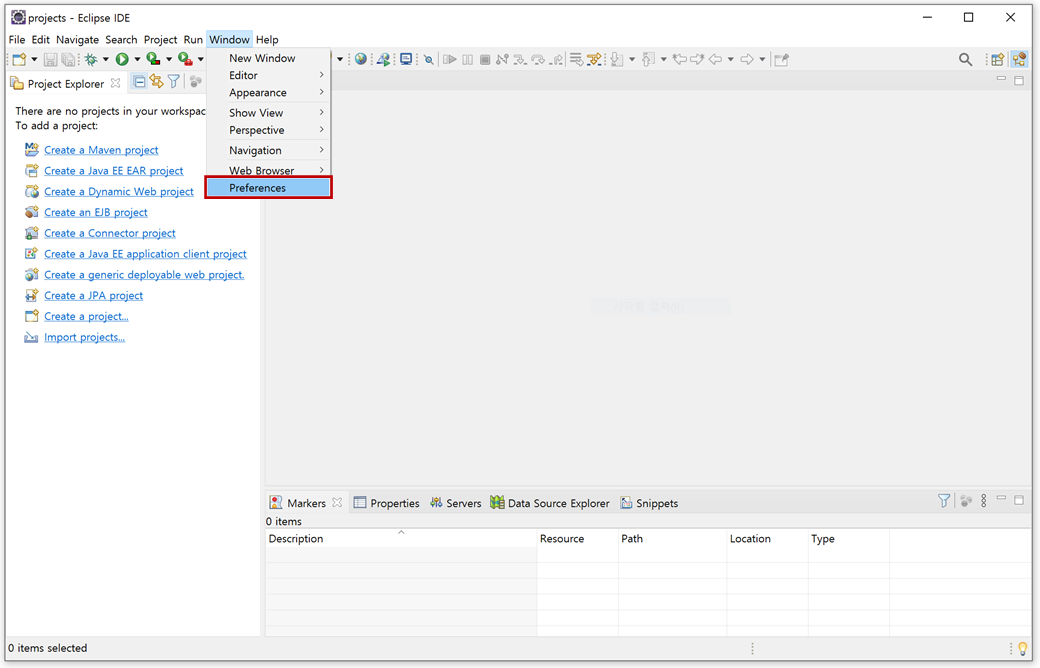This screenshot has height=668, width=1040.
Task: Click the Terminate stop icon
Action: tap(485, 60)
